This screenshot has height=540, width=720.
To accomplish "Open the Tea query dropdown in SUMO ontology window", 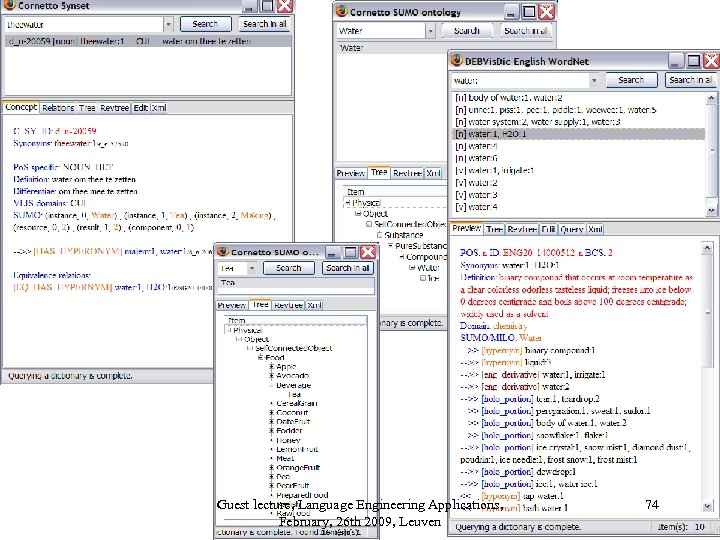I will [x=252, y=268].
